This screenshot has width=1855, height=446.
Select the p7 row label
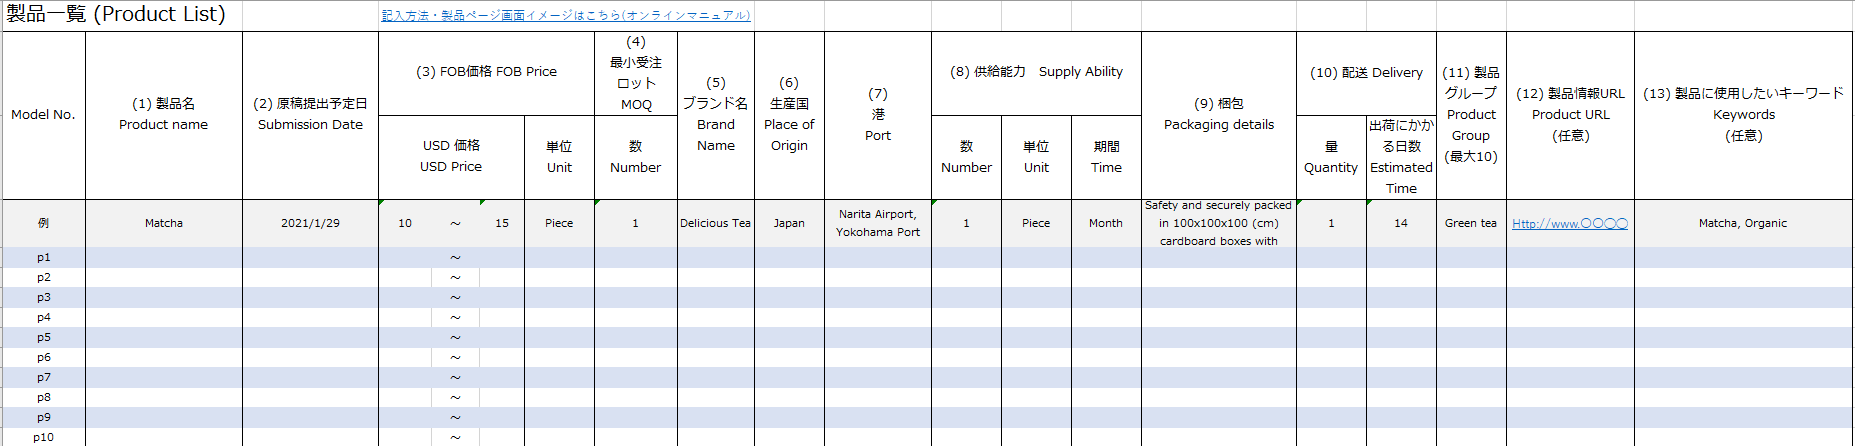43,377
